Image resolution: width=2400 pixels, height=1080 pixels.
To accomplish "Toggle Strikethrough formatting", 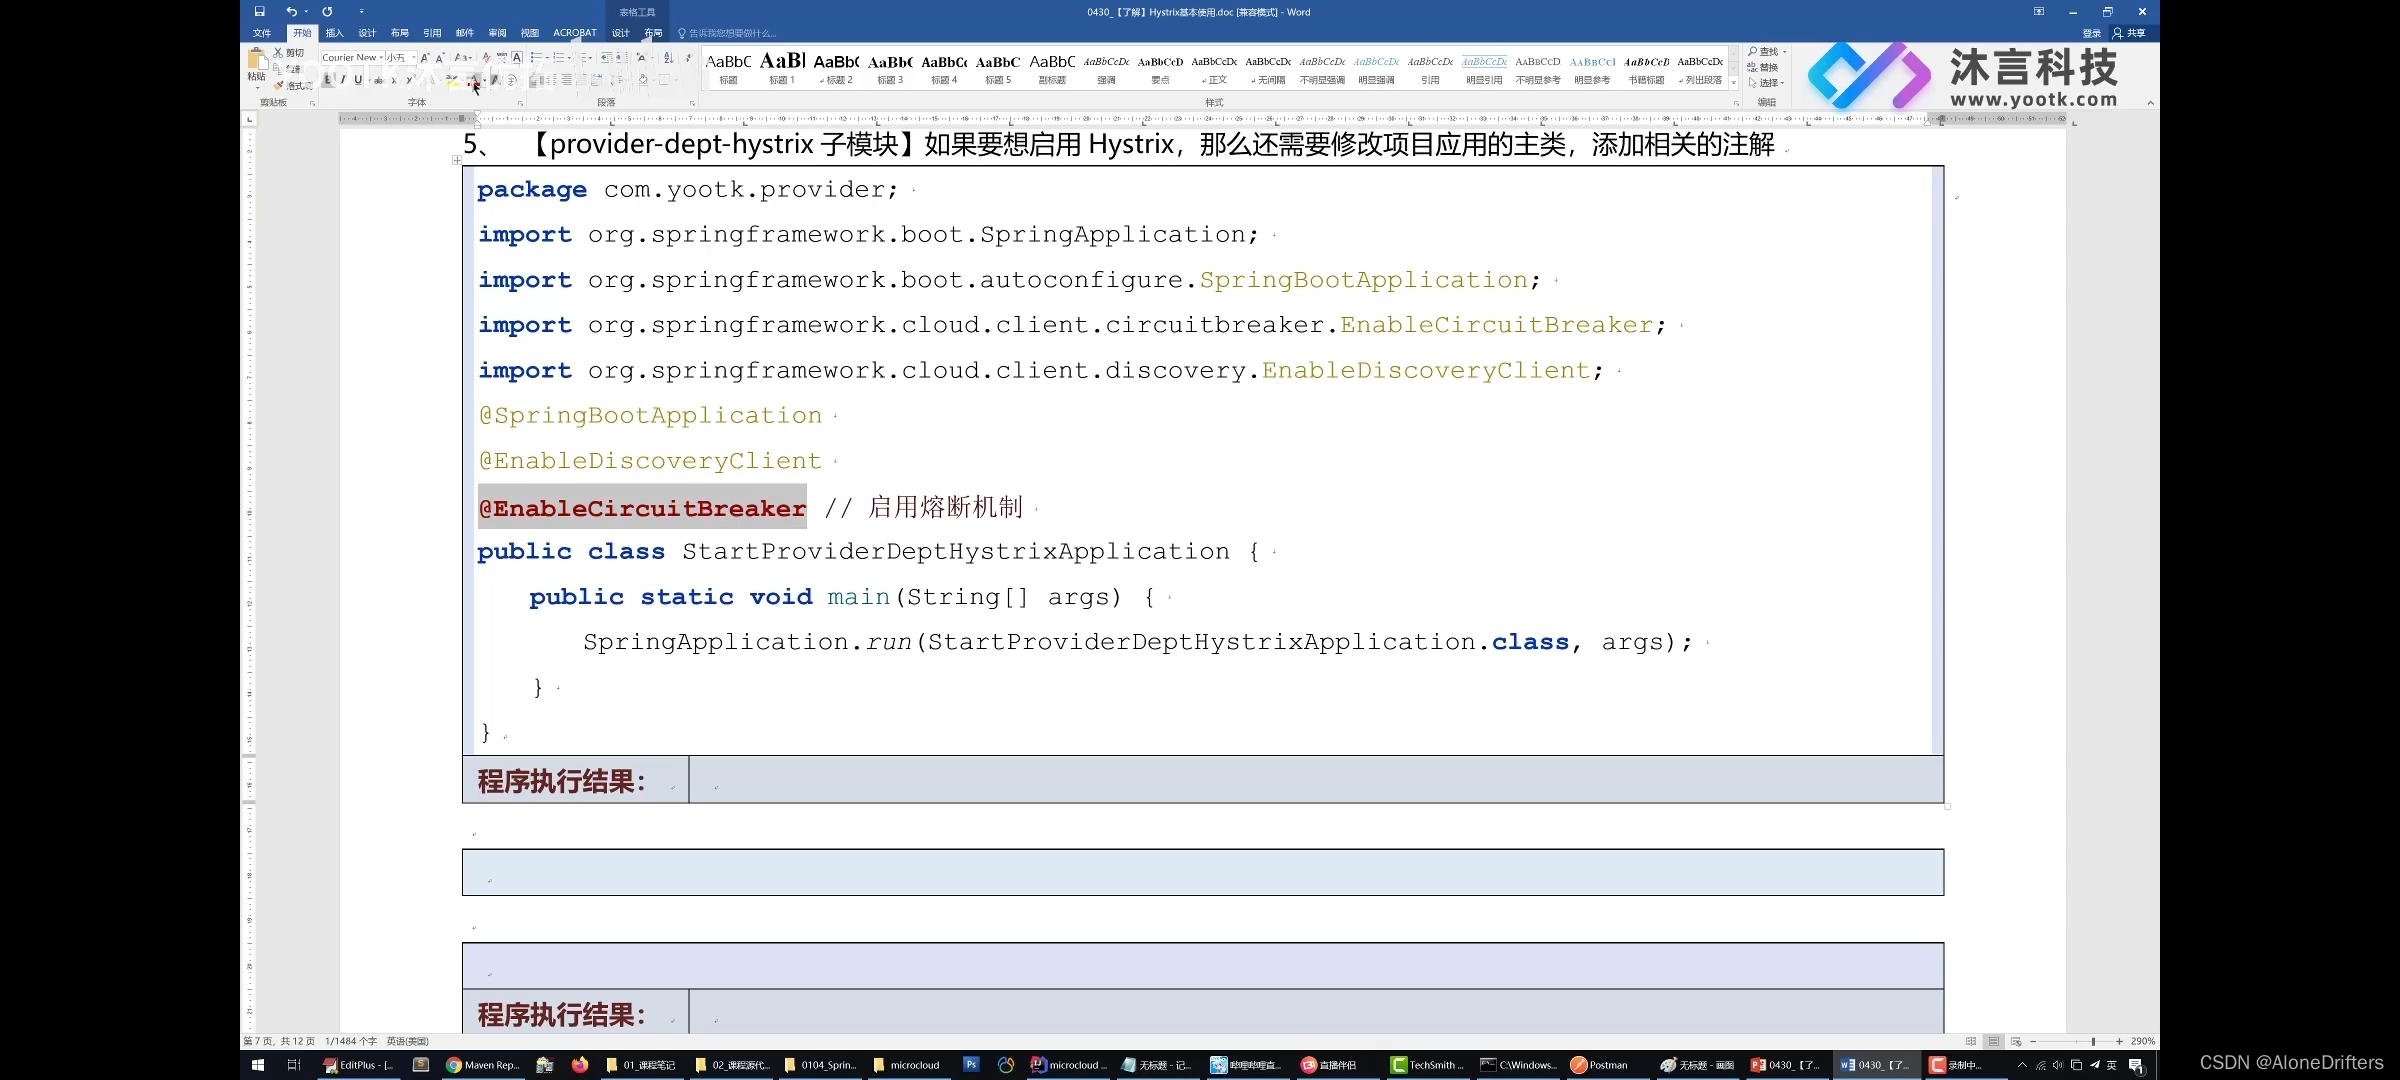I will pos(378,80).
